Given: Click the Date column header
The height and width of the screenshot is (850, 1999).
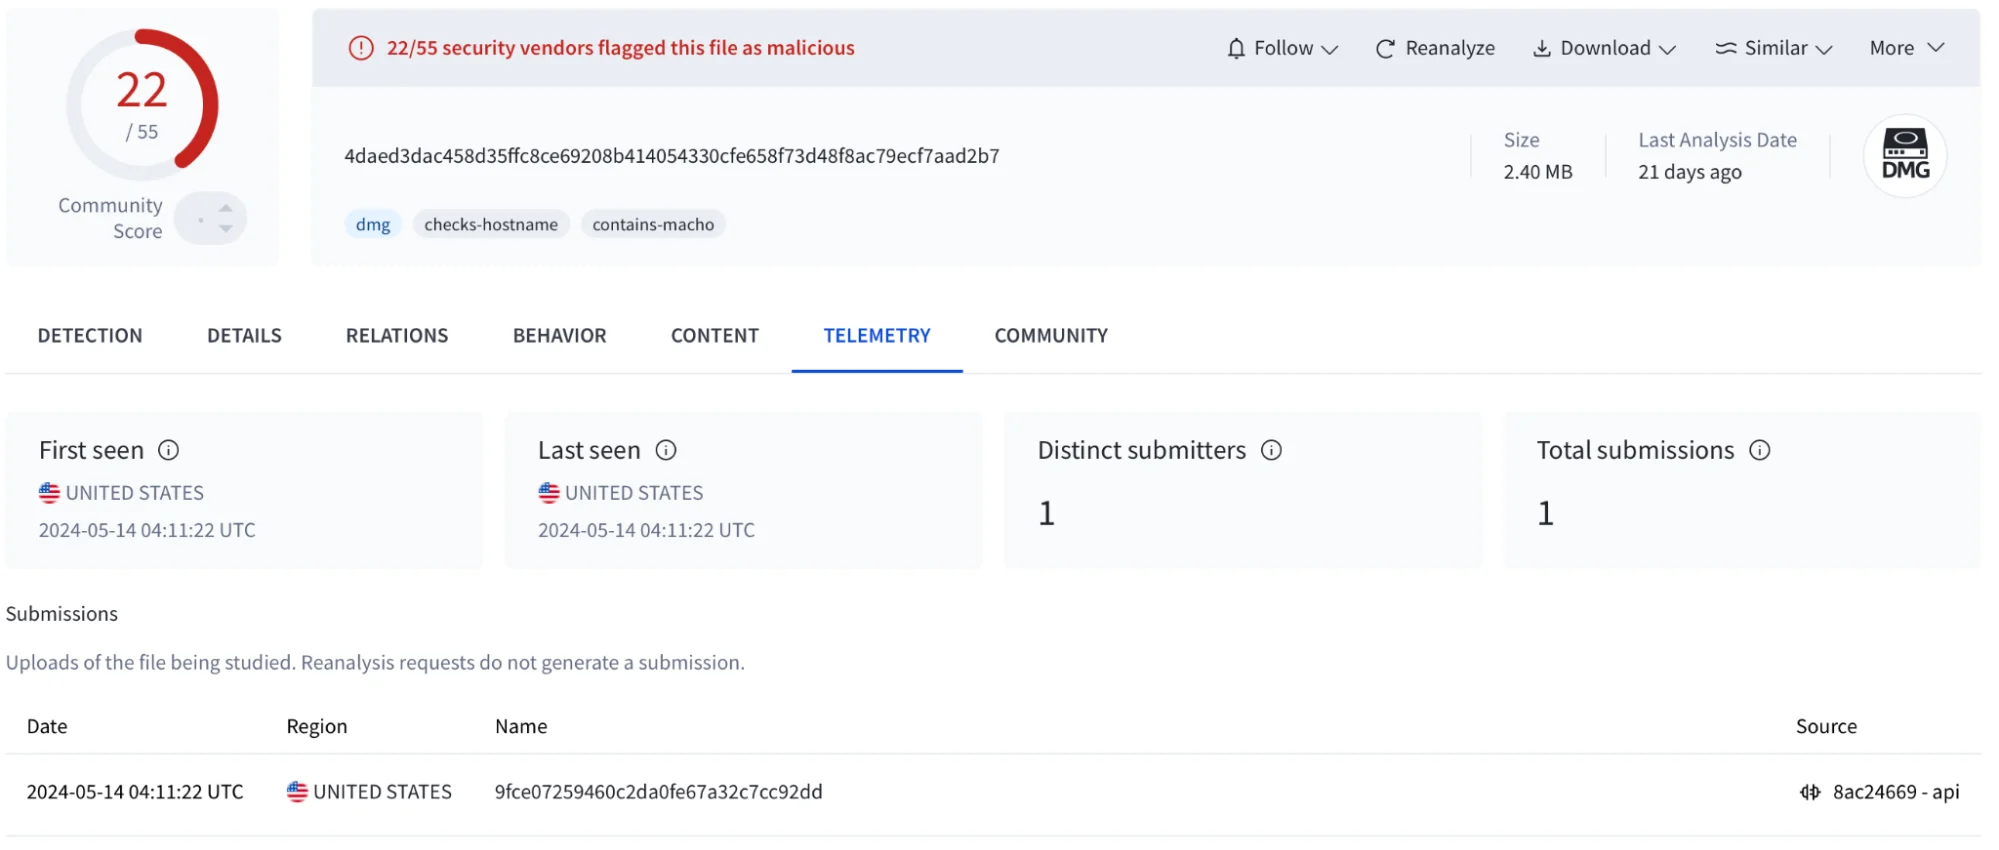Looking at the screenshot, I should (47, 726).
